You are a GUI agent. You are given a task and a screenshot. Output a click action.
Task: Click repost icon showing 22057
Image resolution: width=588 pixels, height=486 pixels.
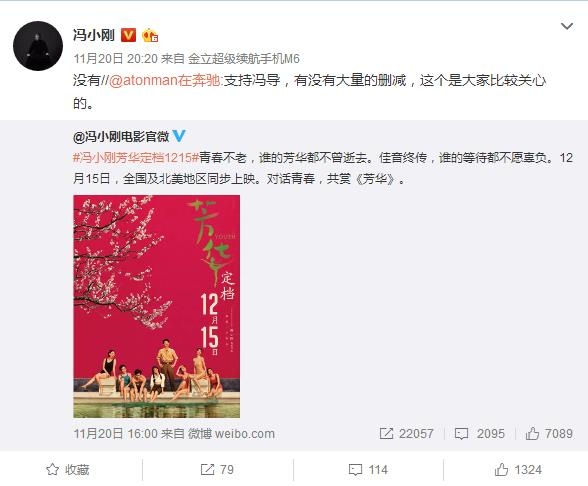pos(386,434)
